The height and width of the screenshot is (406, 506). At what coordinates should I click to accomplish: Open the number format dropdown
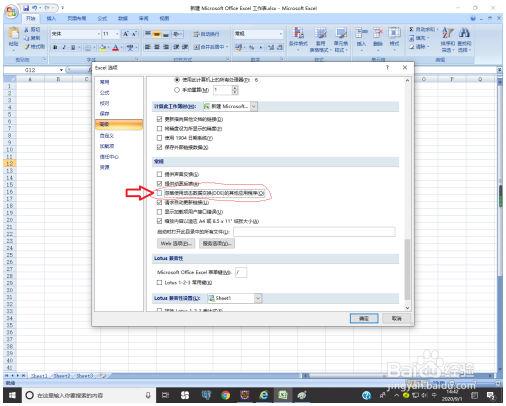pyautogui.click(x=281, y=34)
